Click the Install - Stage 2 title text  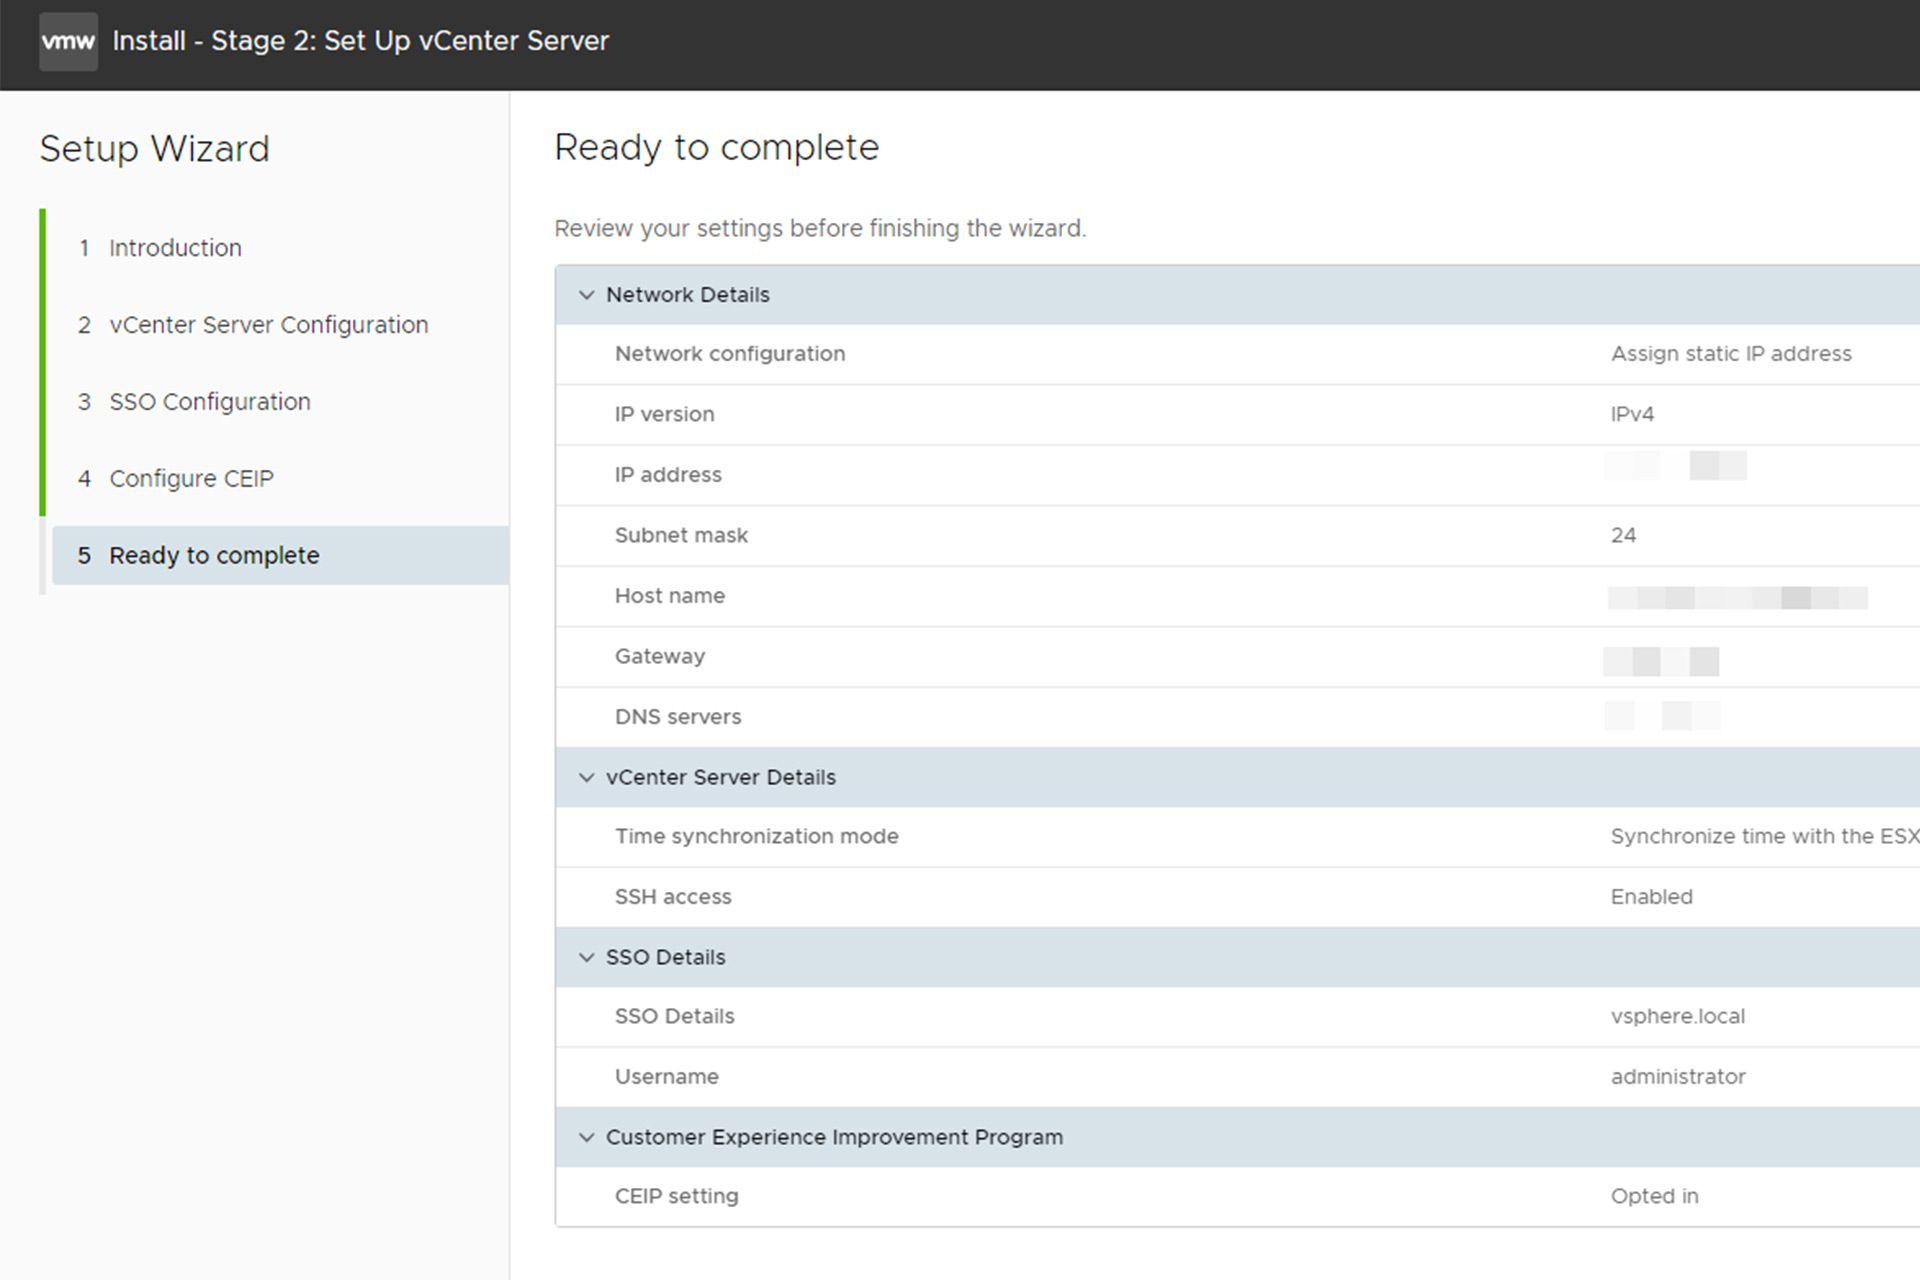click(360, 41)
